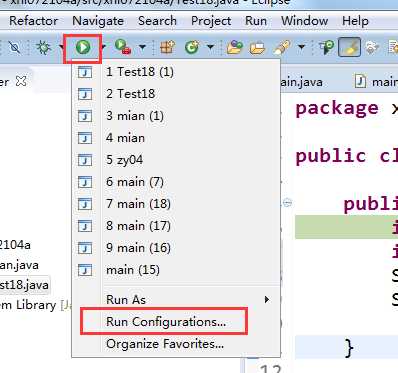Click Java icon beside 'main (15)'
This screenshot has width=398, height=373.
[85, 270]
